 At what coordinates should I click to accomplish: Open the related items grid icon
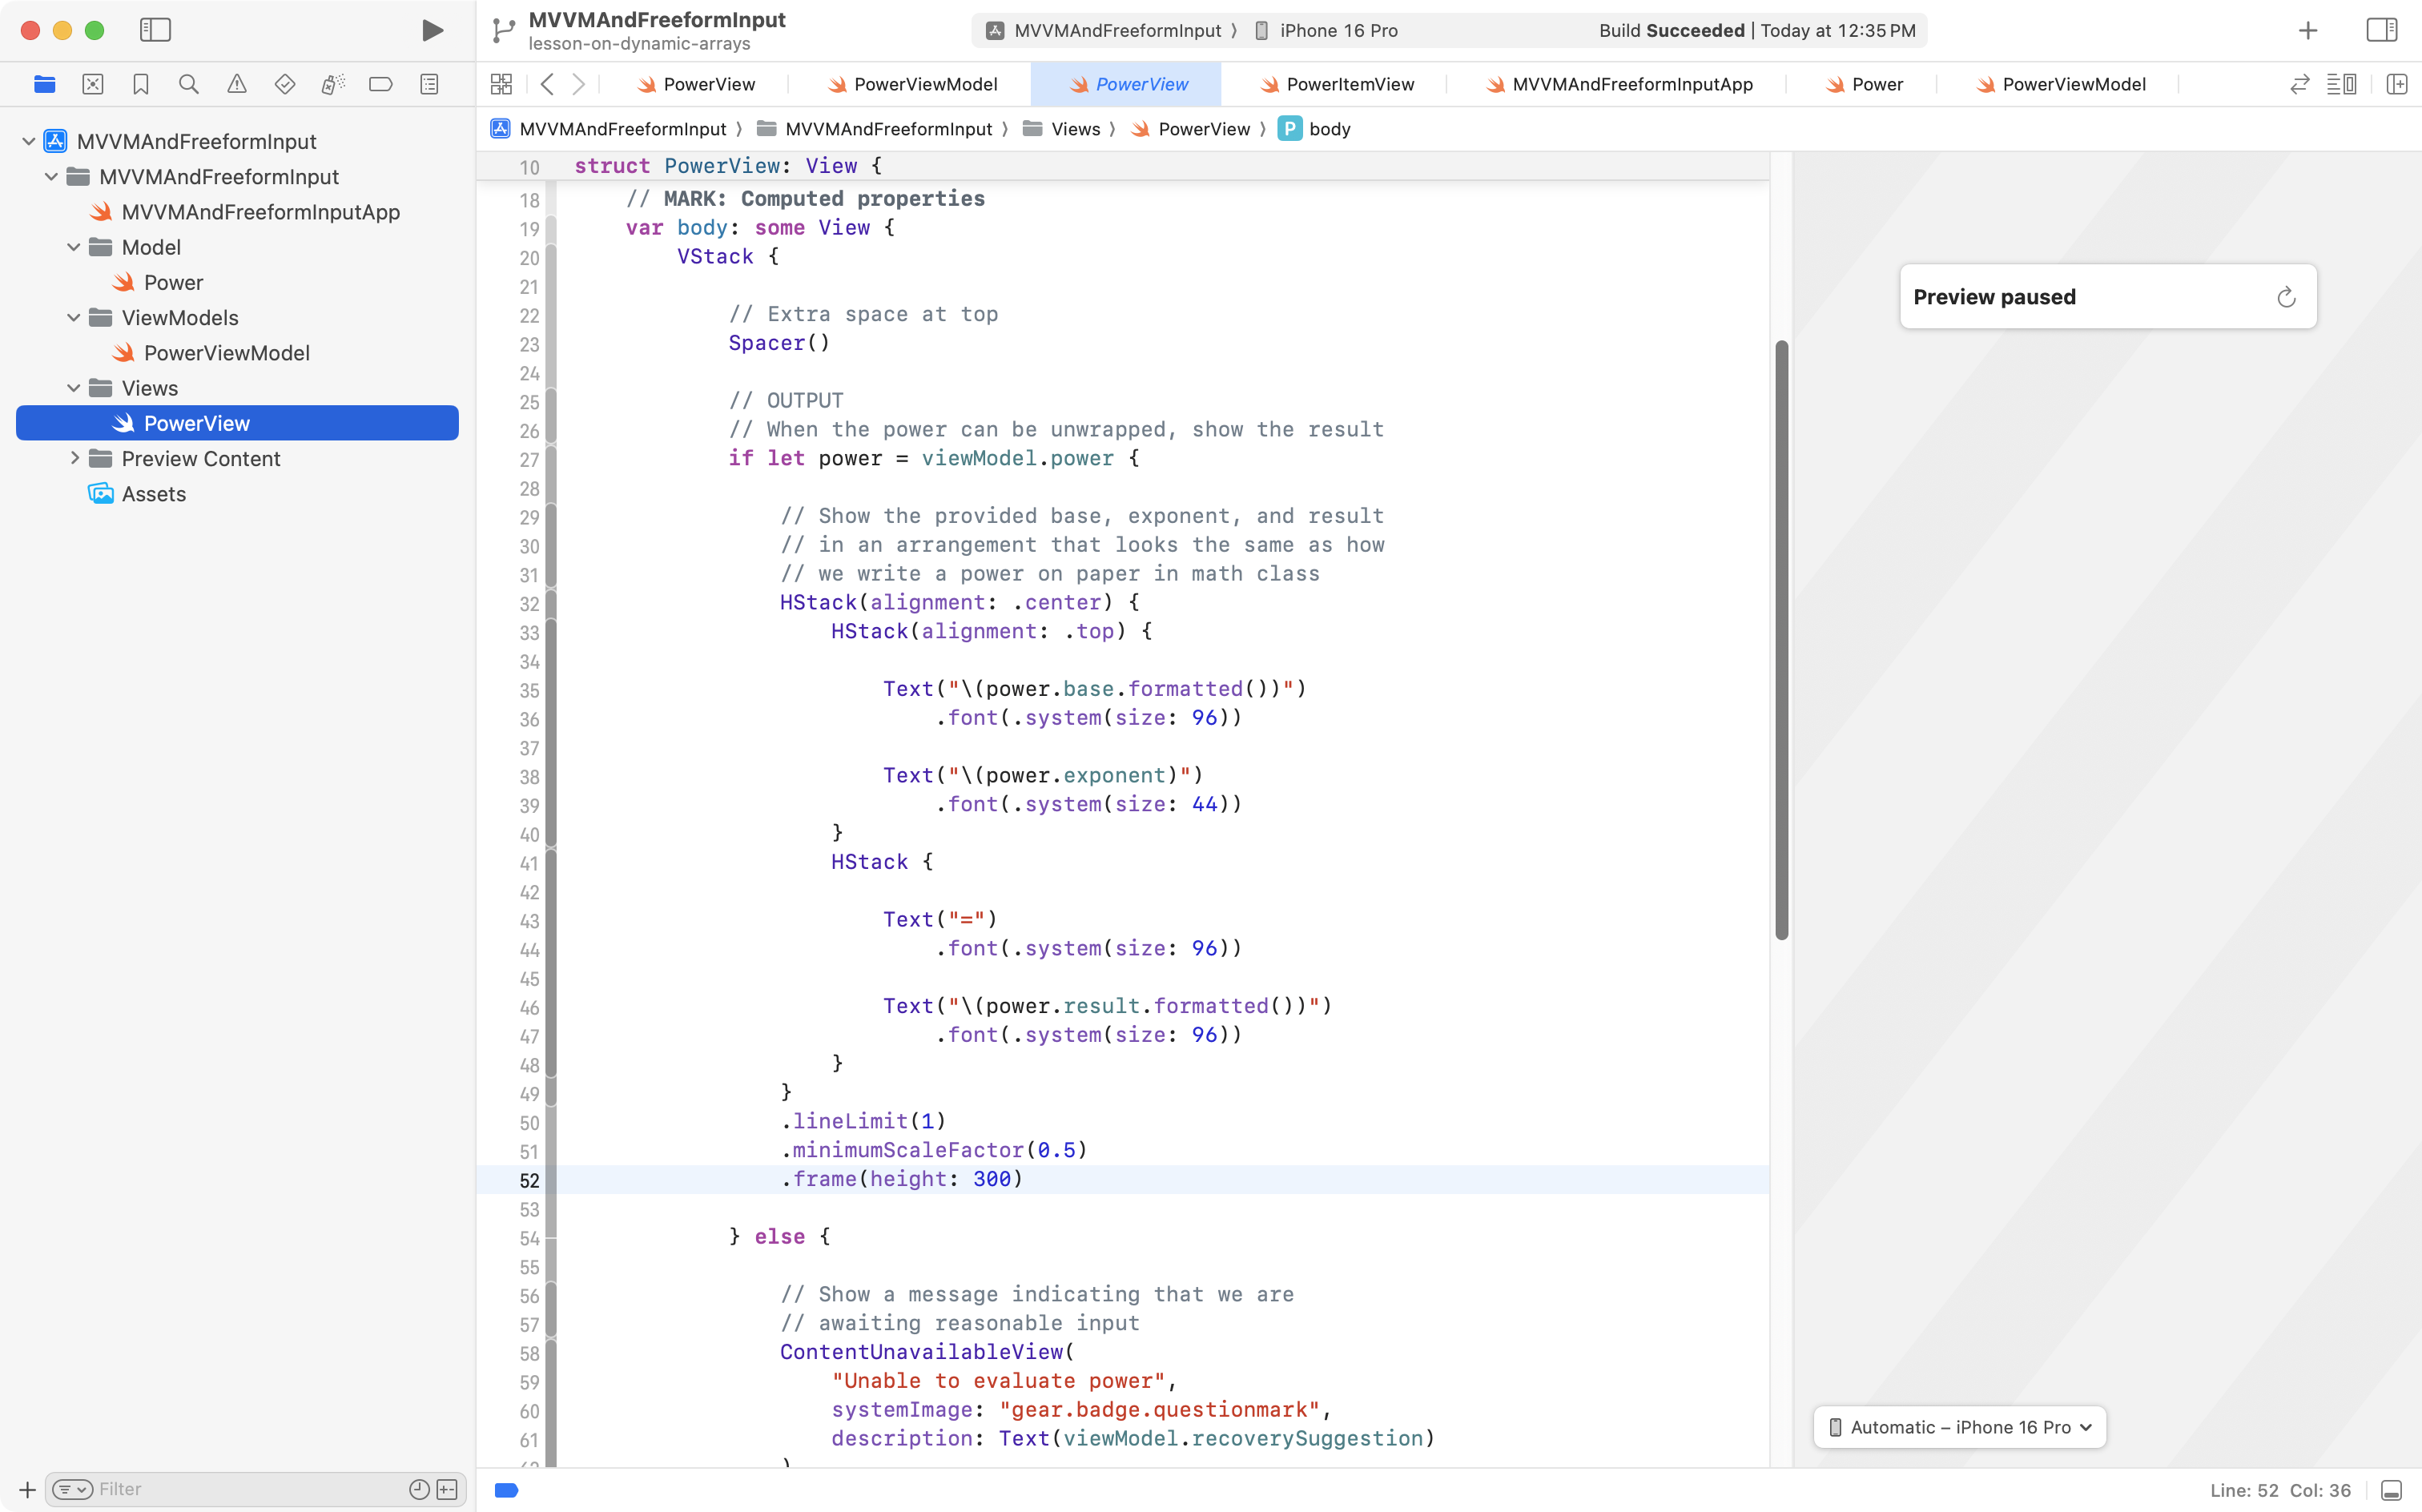pos(501,84)
